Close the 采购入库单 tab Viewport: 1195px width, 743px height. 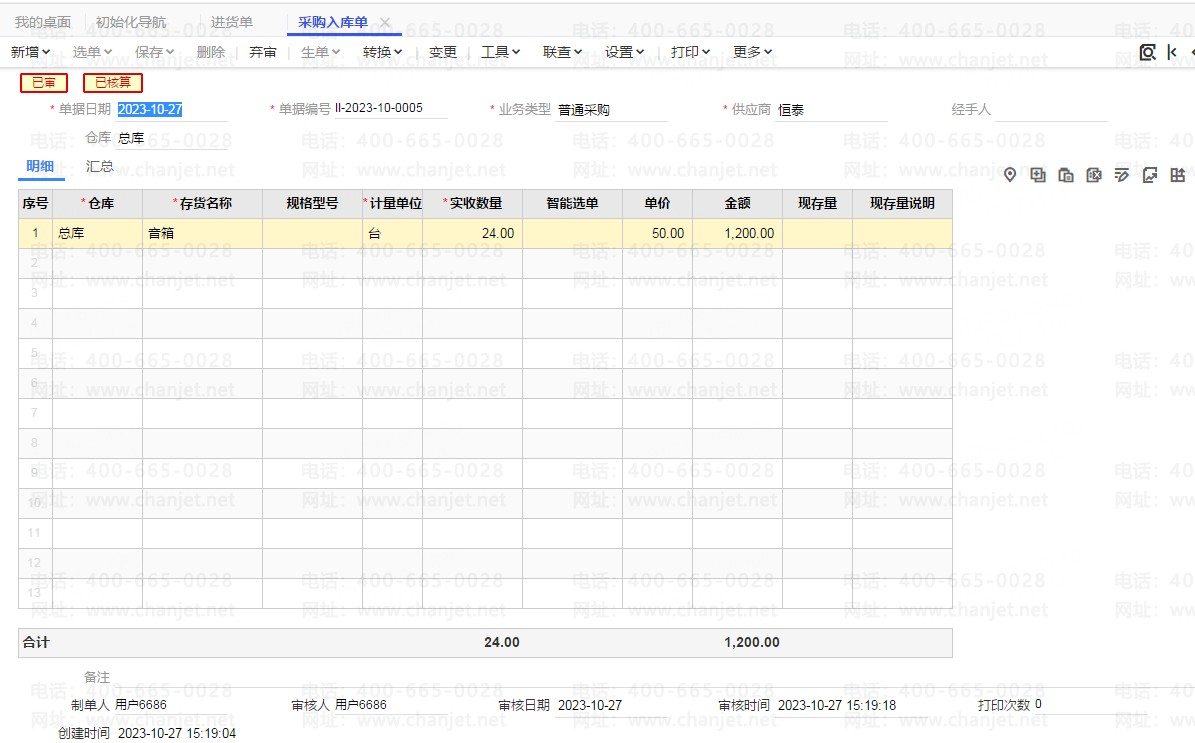[385, 22]
